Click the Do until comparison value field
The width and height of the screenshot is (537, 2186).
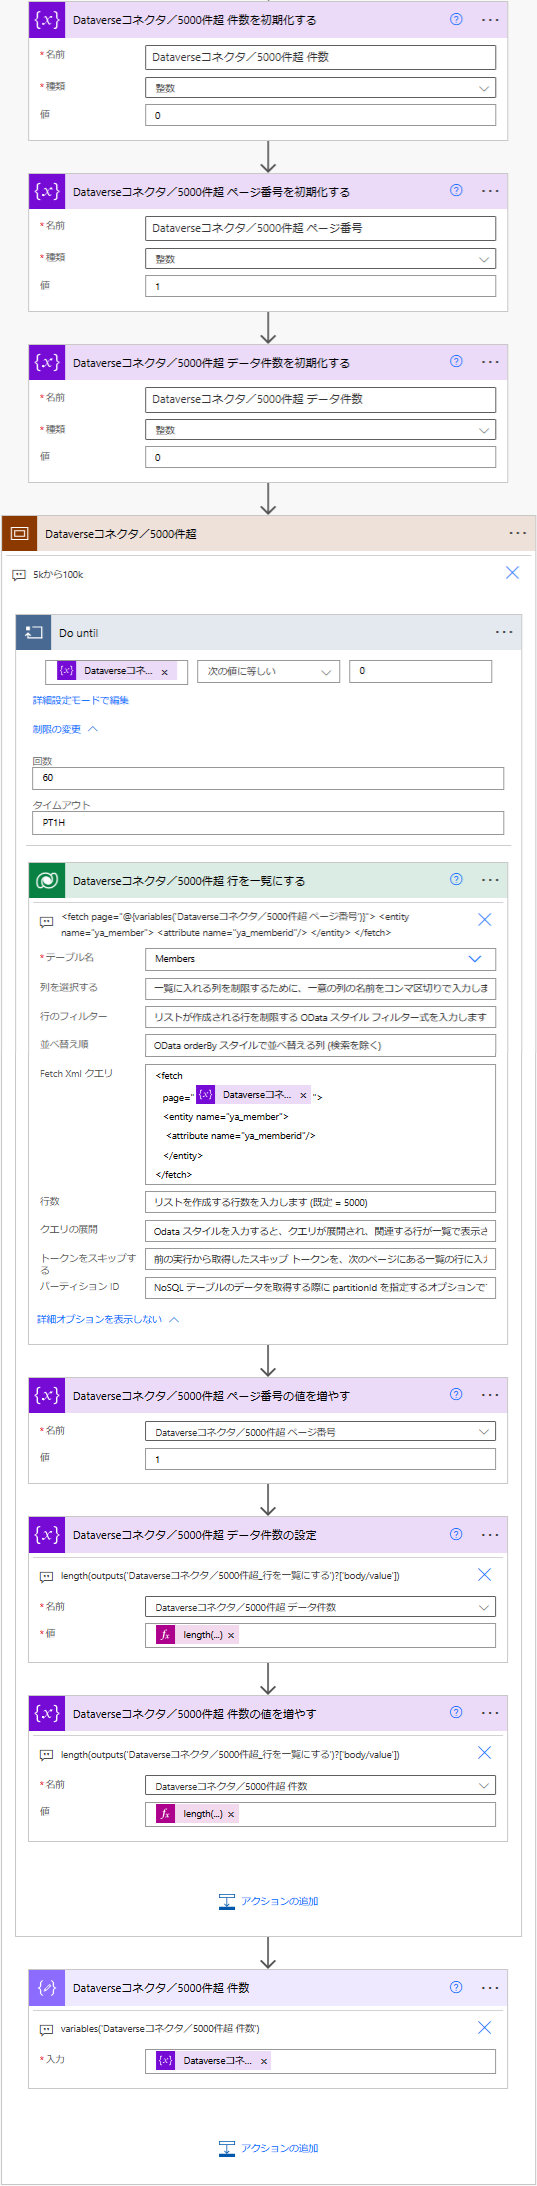420,671
